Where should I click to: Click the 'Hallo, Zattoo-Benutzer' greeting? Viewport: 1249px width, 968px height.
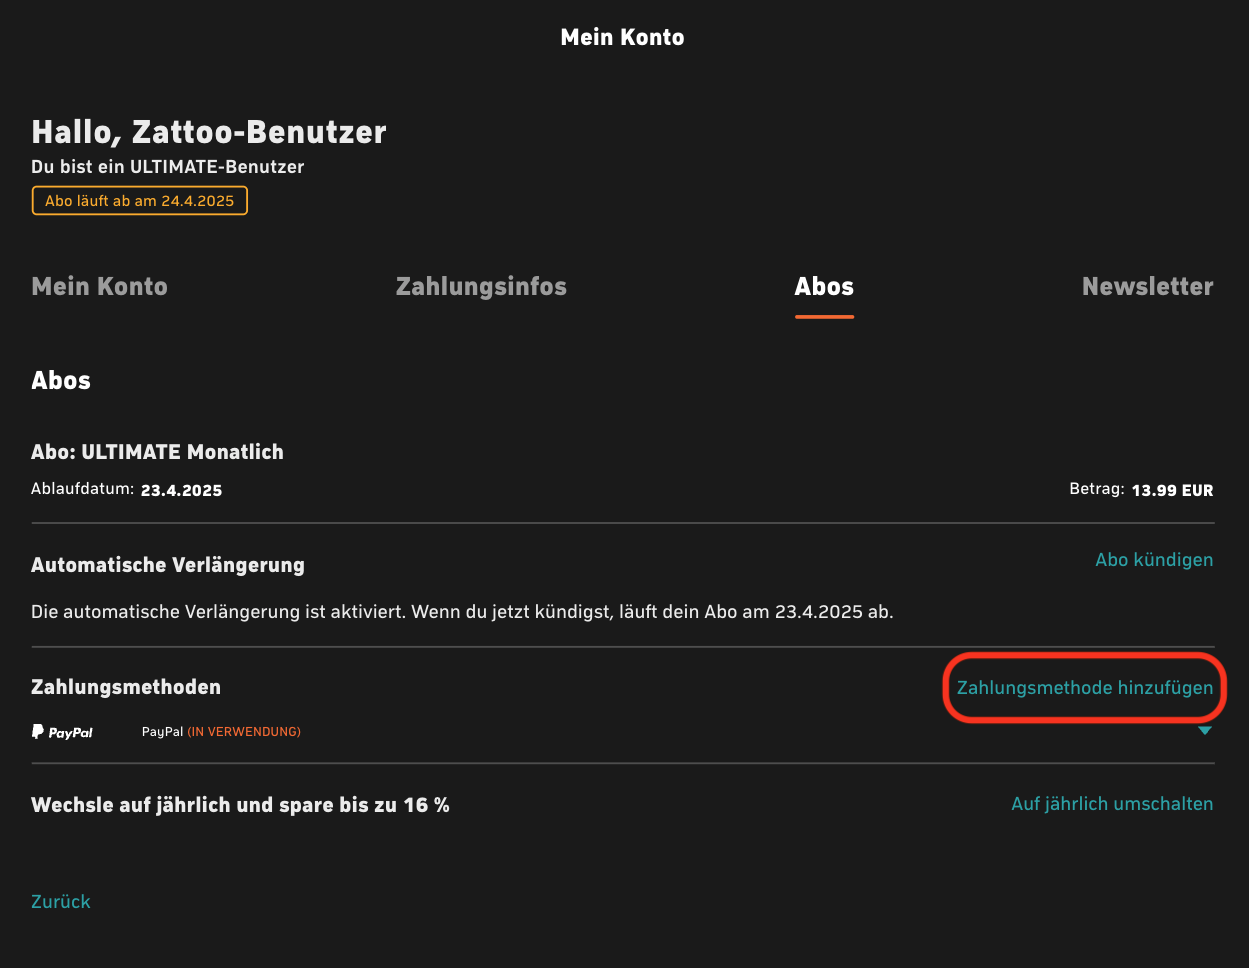click(209, 132)
